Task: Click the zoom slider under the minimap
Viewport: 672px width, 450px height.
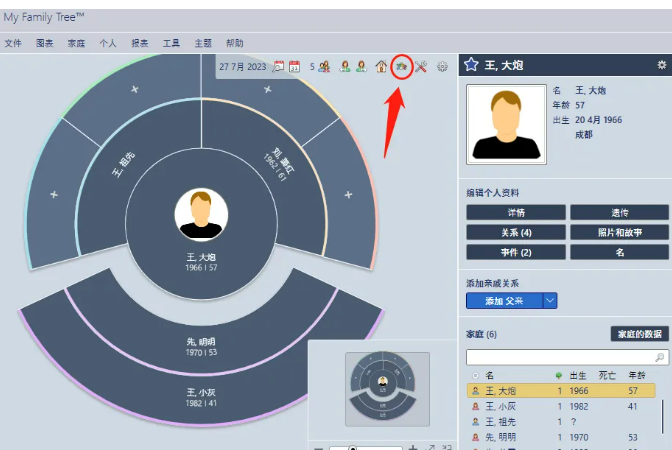Action: point(352,447)
